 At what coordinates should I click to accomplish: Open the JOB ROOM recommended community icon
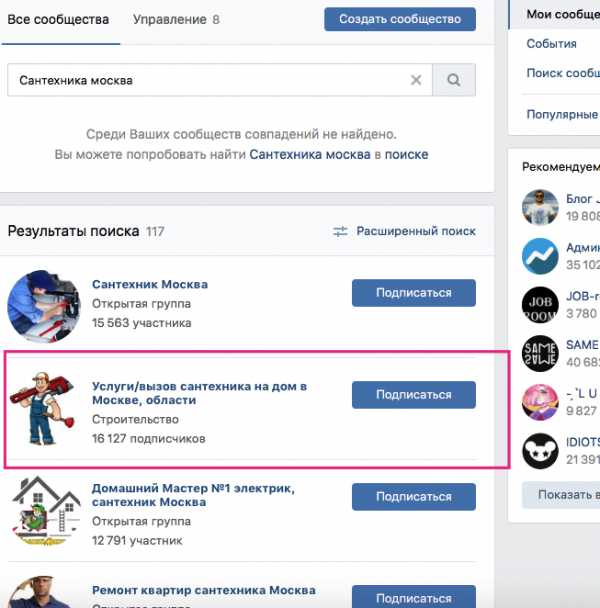540,305
